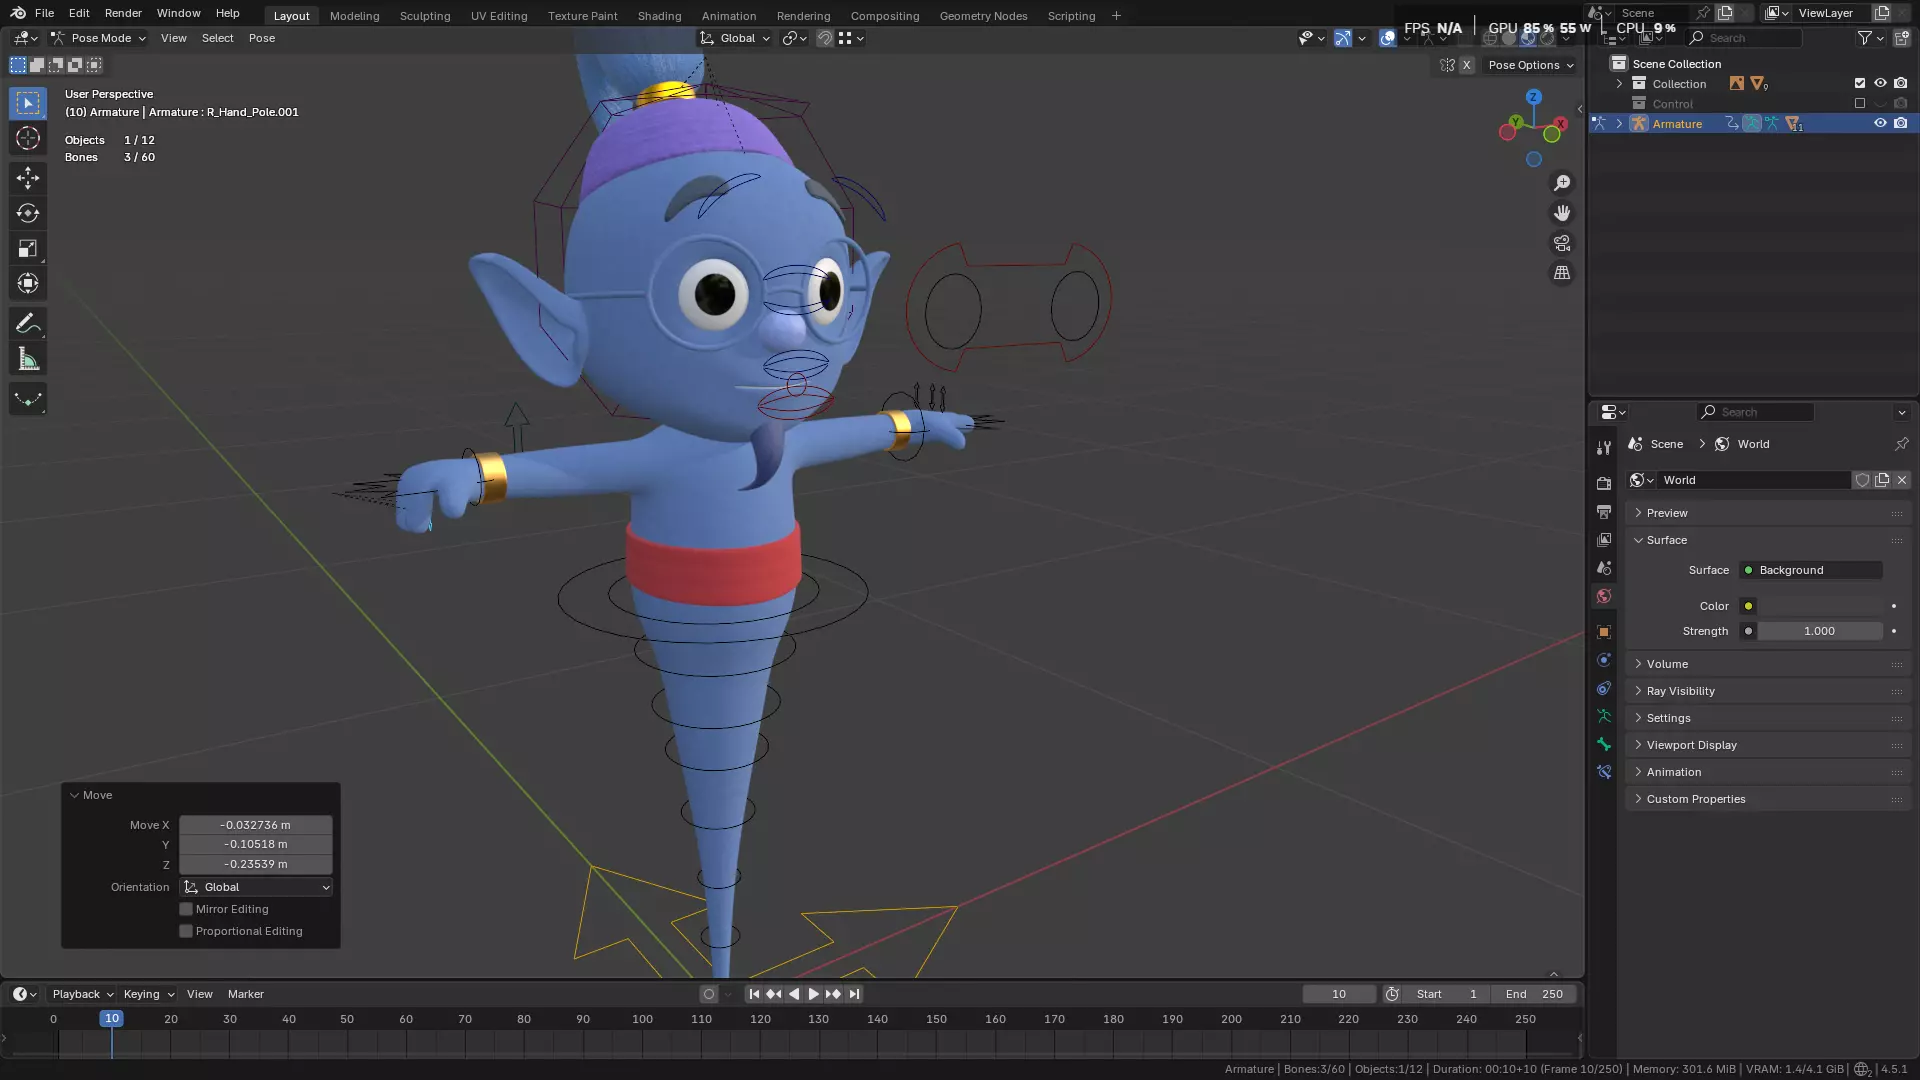Image resolution: width=1920 pixels, height=1080 pixels.
Task: Activate the 3D Cursor tool
Action: coord(28,138)
